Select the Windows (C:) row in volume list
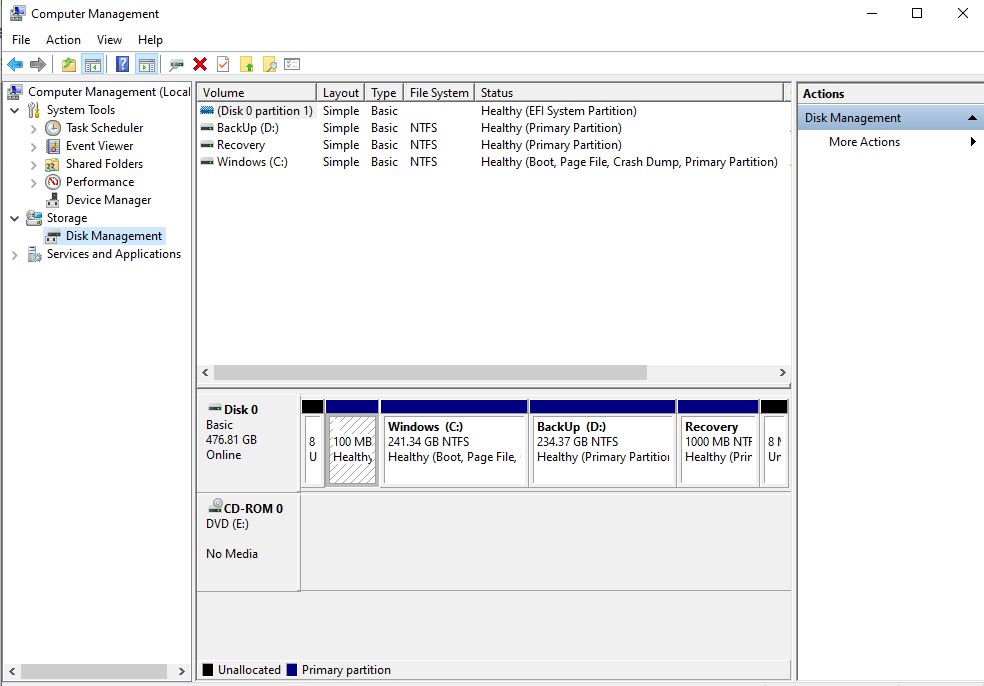This screenshot has height=686, width=984. [x=493, y=162]
